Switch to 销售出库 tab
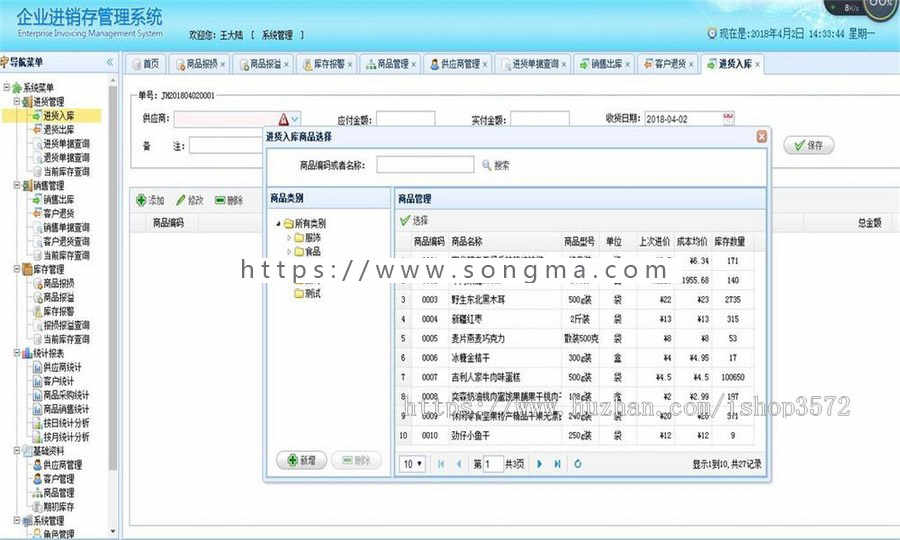The width and height of the screenshot is (900, 540). (x=606, y=64)
